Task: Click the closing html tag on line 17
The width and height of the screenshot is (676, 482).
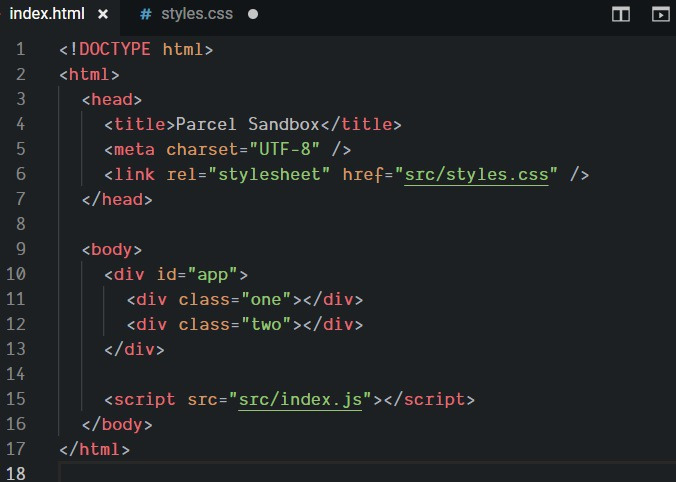Action: pyautogui.click(x=94, y=450)
